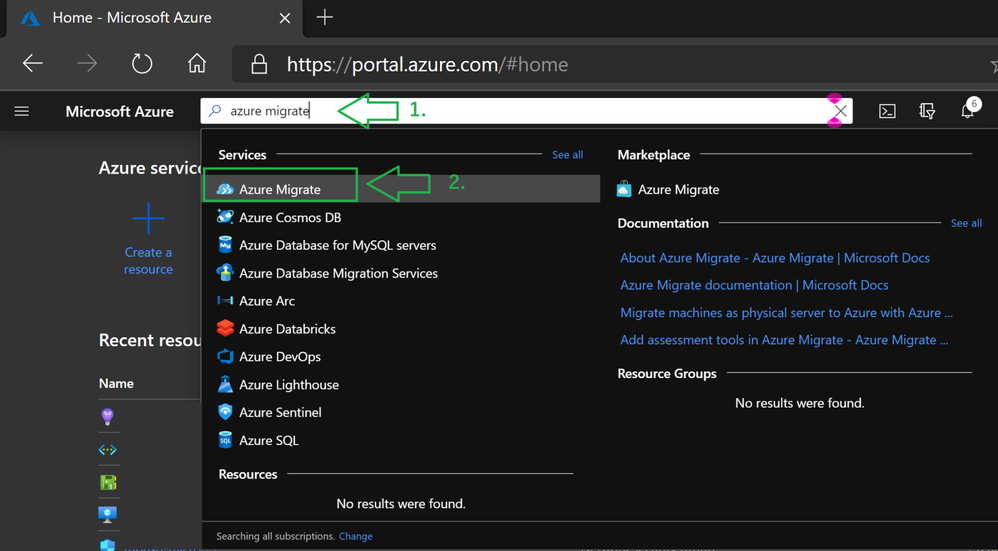
Task: Click Create a resource plus icon
Action: (x=148, y=219)
